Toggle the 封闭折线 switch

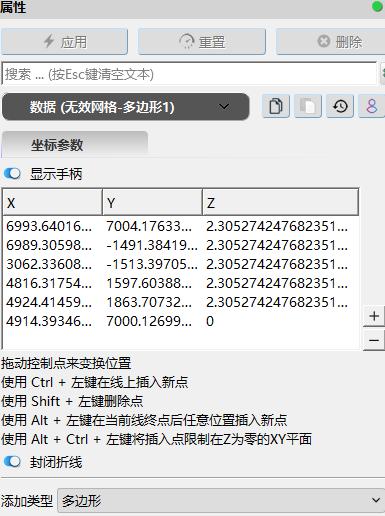[12, 462]
